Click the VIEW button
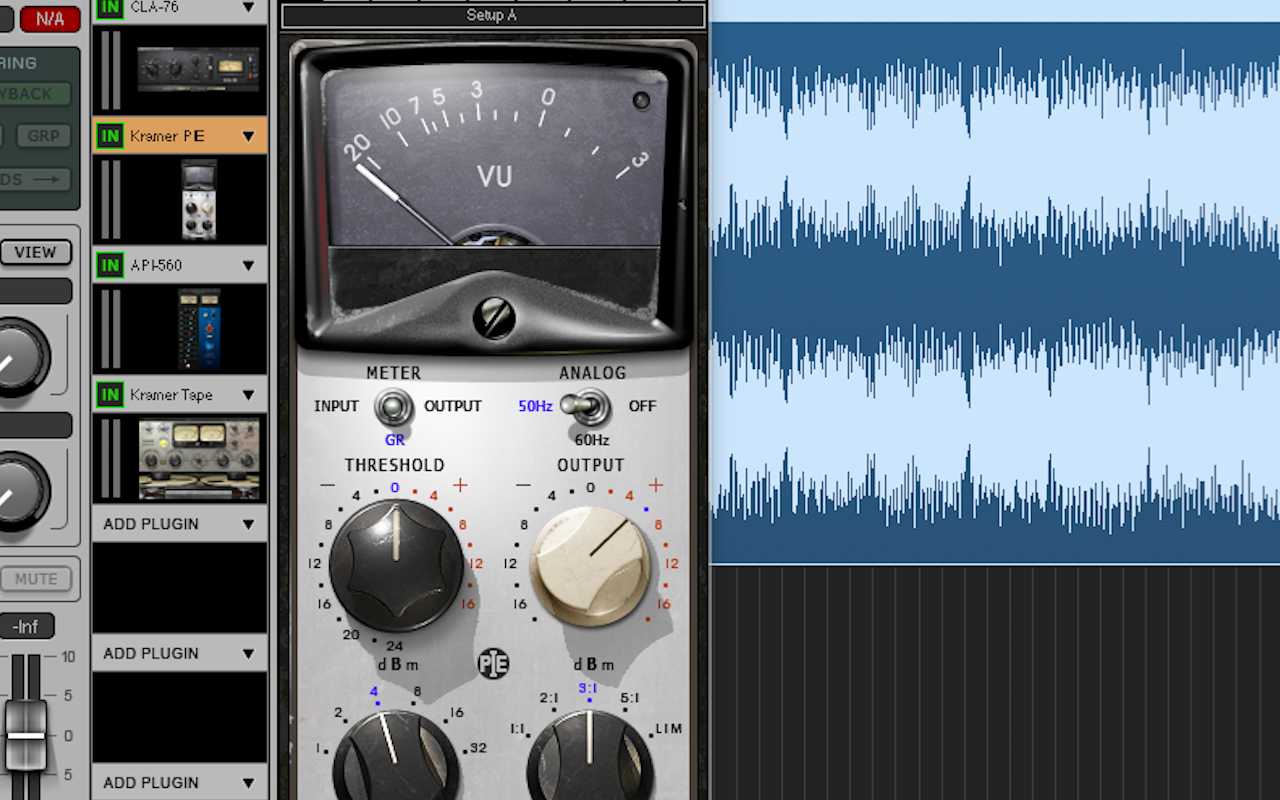This screenshot has height=800, width=1280. click(35, 253)
